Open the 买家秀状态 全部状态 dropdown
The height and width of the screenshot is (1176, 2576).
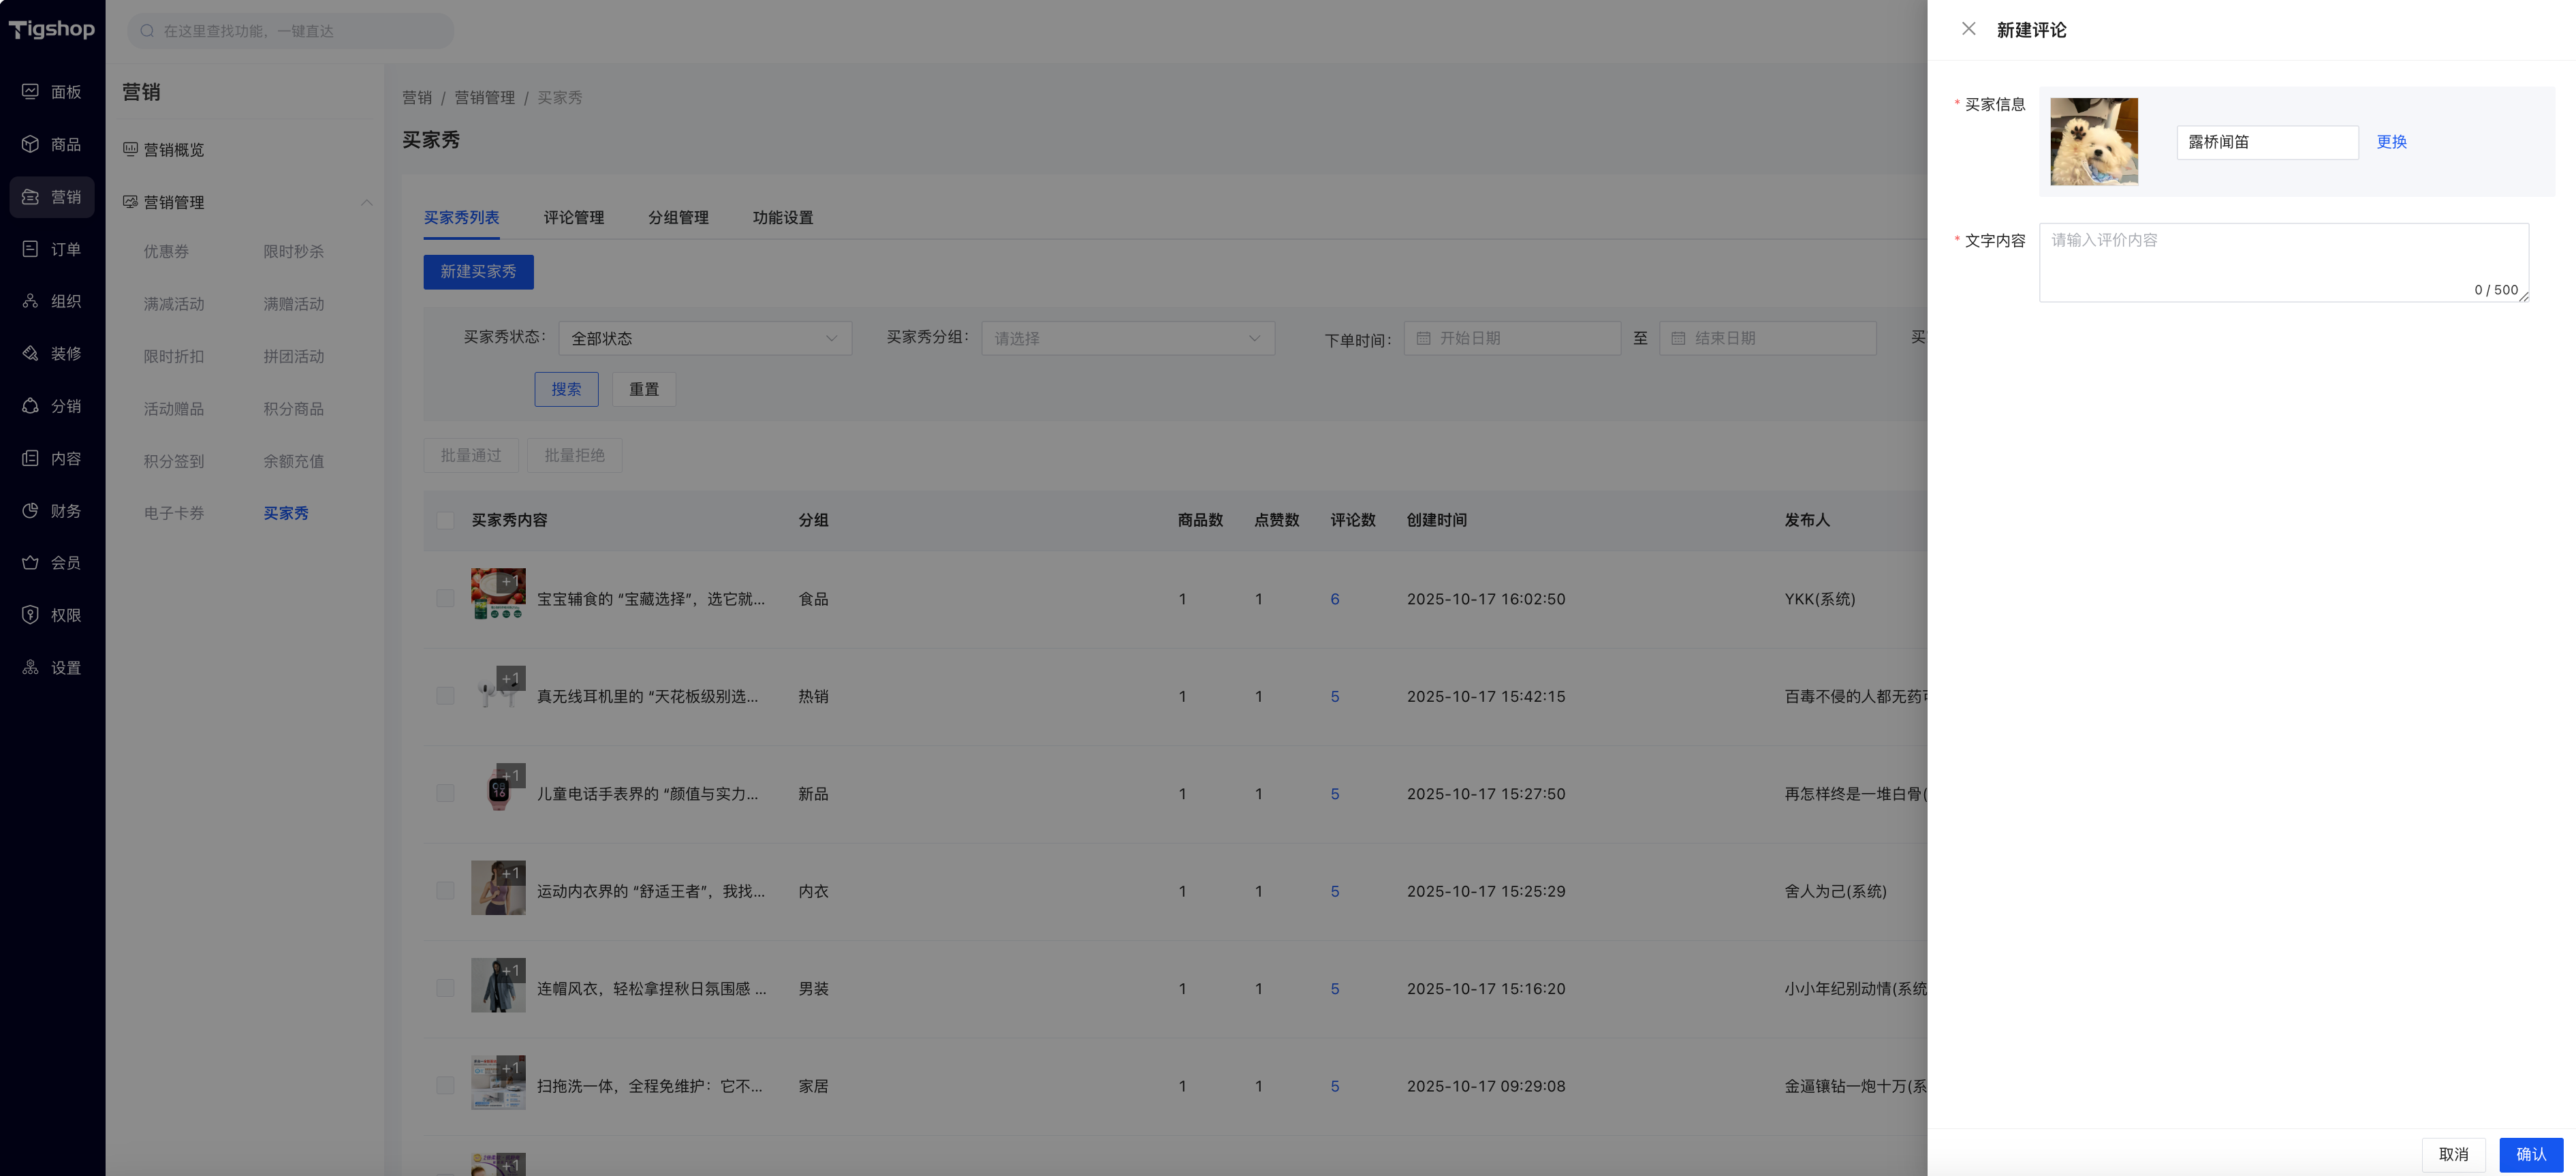[x=704, y=338]
